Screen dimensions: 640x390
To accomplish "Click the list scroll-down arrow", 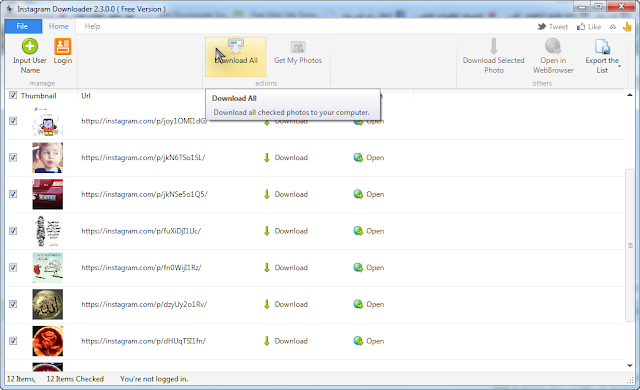I will coord(629,366).
